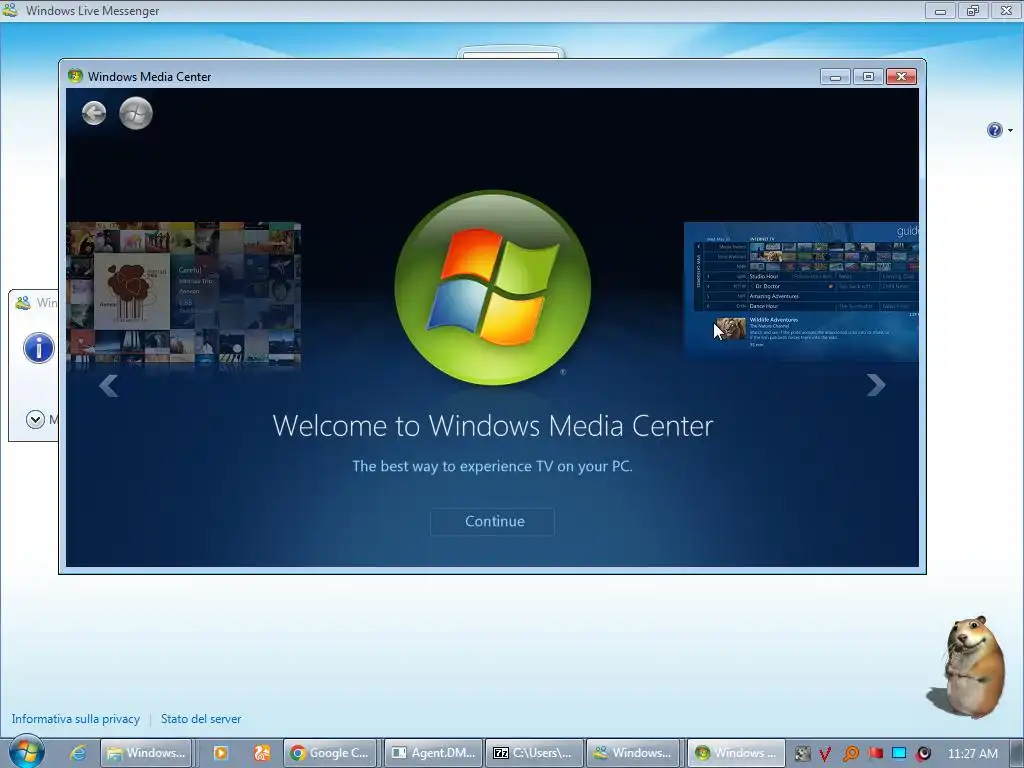Screen dimensions: 1024x768
Task: Switch to the Windows Explorer taskbar button
Action: pos(146,753)
